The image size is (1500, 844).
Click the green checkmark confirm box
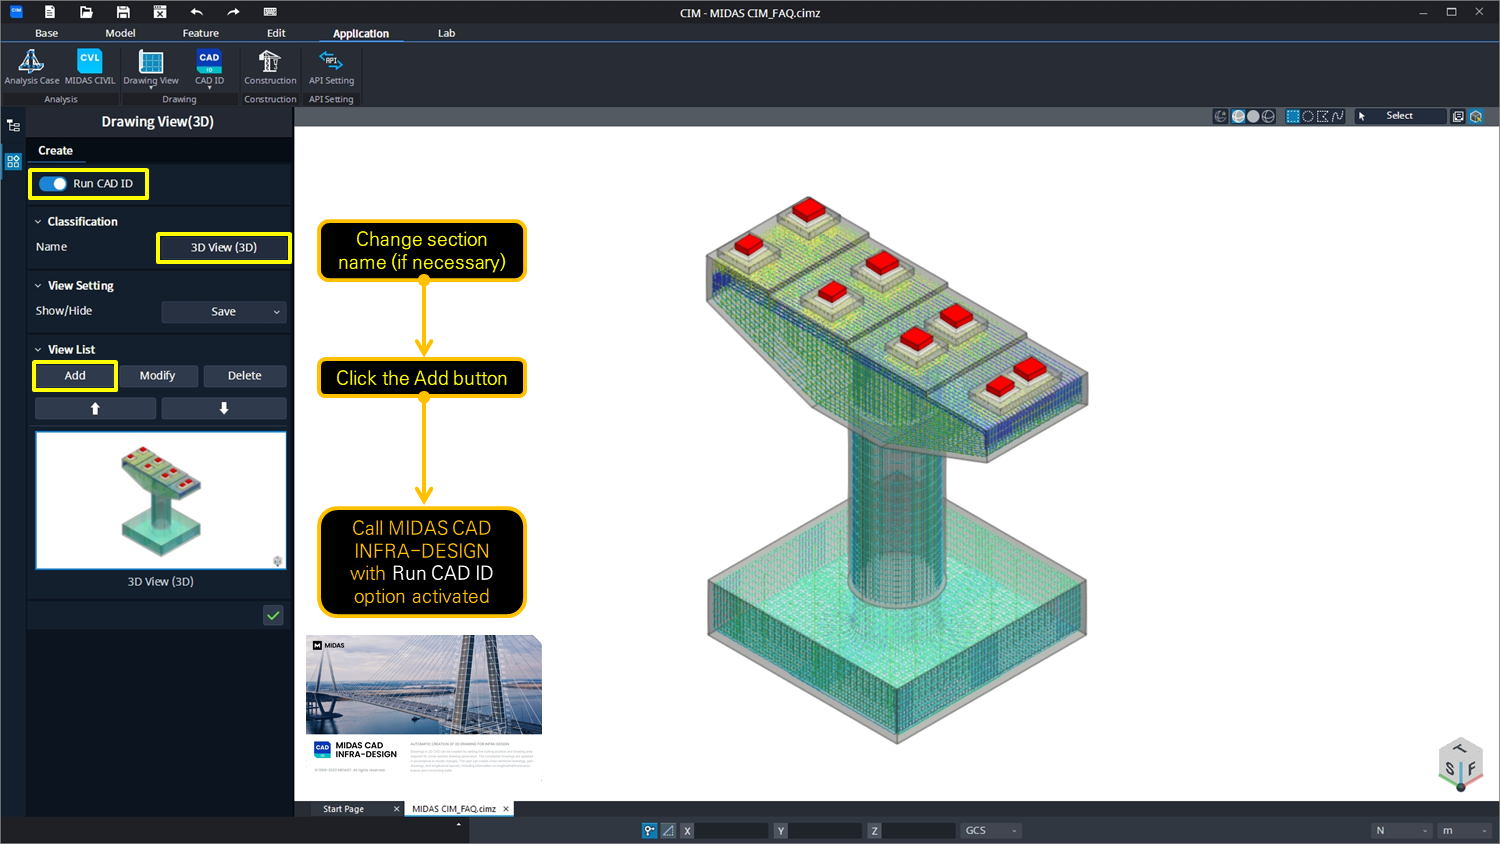273,616
